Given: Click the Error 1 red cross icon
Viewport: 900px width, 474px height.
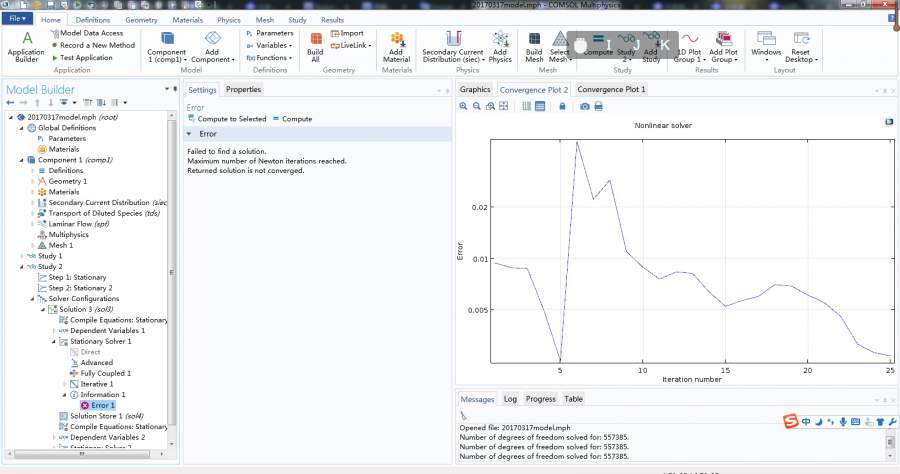Looking at the screenshot, I should tap(85, 405).
